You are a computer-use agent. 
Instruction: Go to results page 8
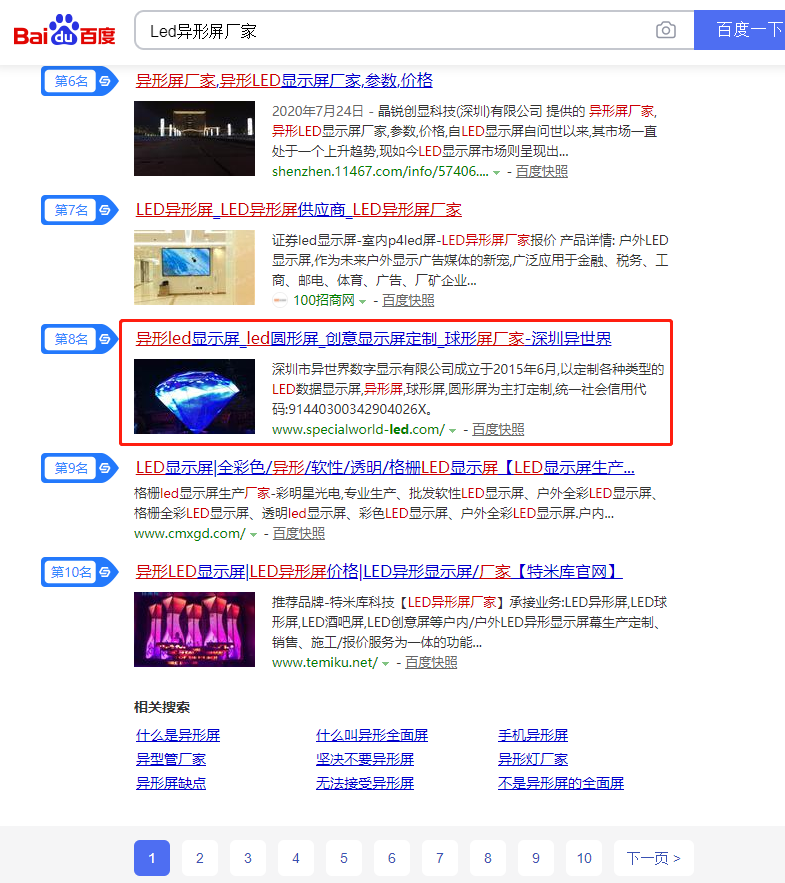[x=488, y=858]
